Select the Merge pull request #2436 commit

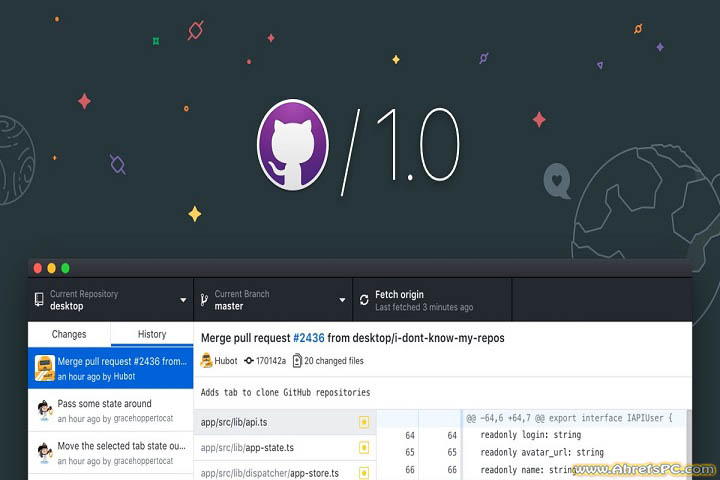coord(111,368)
